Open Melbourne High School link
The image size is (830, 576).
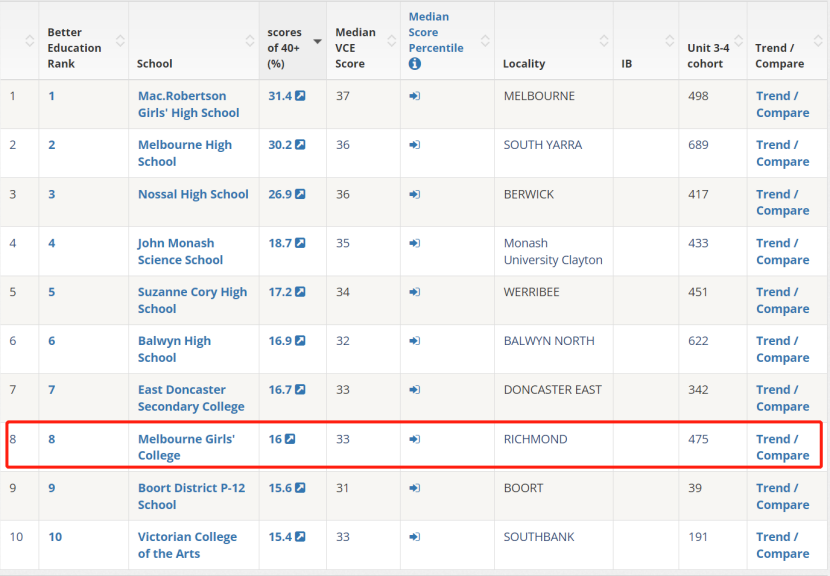(x=185, y=153)
